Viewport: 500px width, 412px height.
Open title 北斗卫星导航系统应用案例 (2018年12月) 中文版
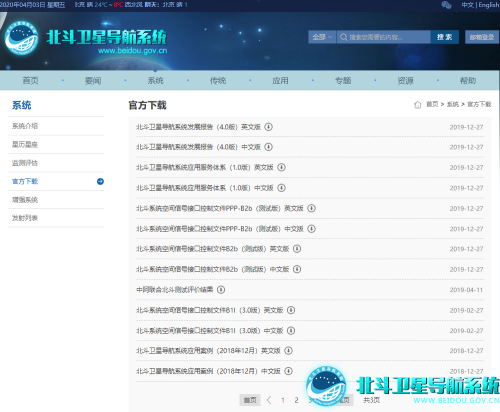[208, 371]
